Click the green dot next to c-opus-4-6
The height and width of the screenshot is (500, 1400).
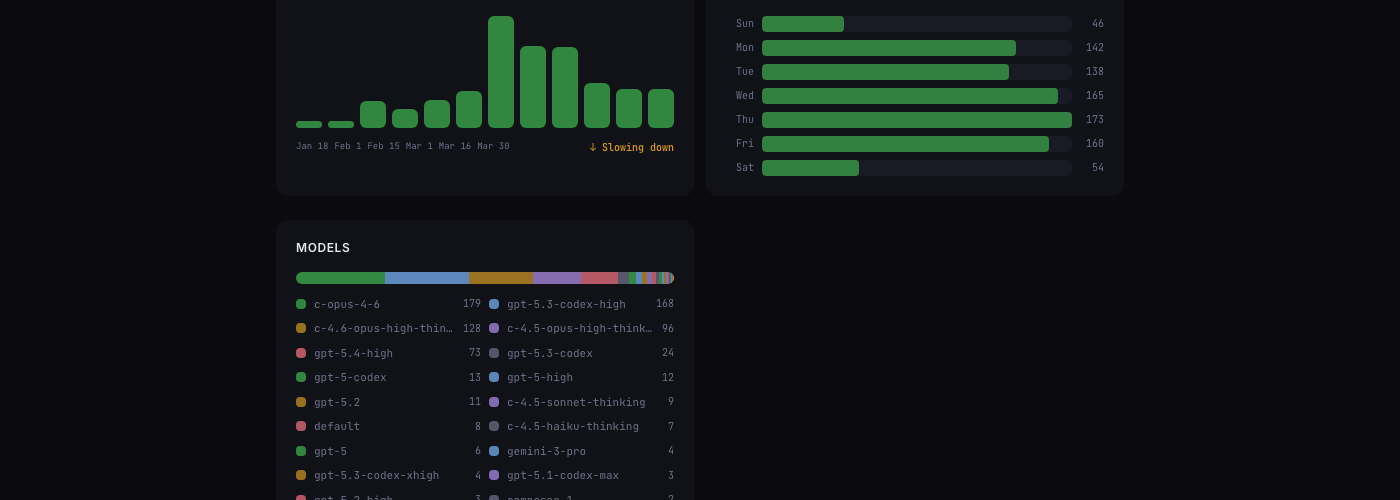(301, 304)
